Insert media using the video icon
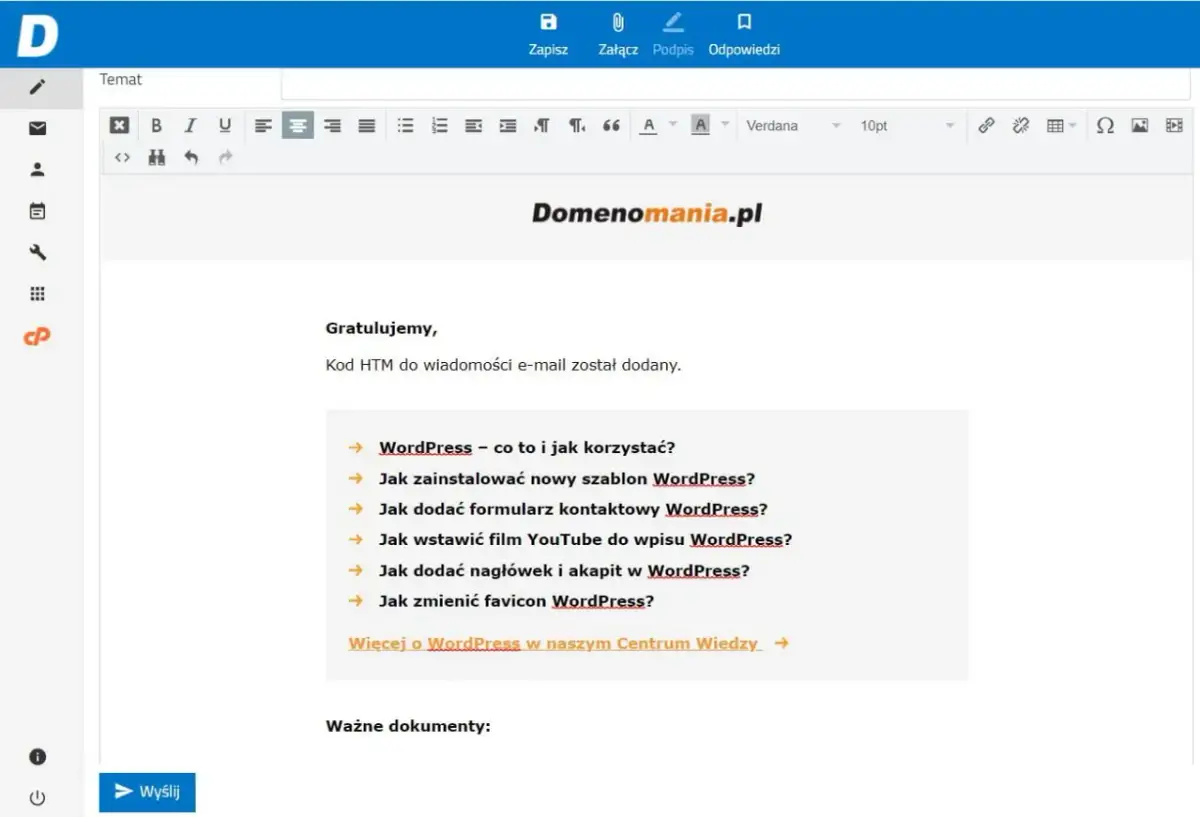 pos(1174,125)
